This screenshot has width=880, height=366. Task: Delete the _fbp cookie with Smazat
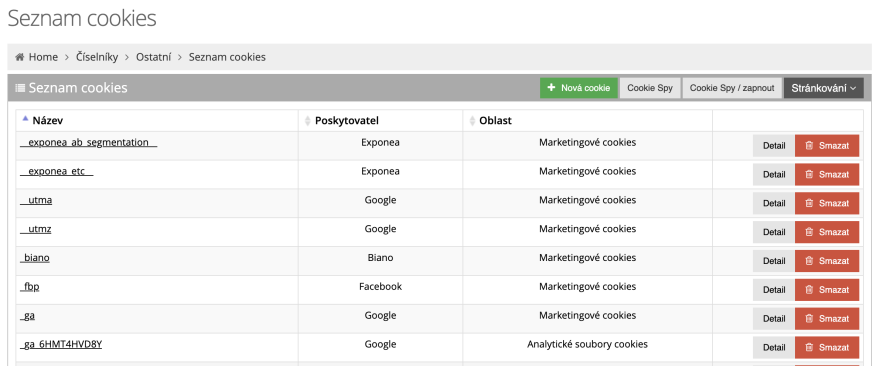(827, 290)
